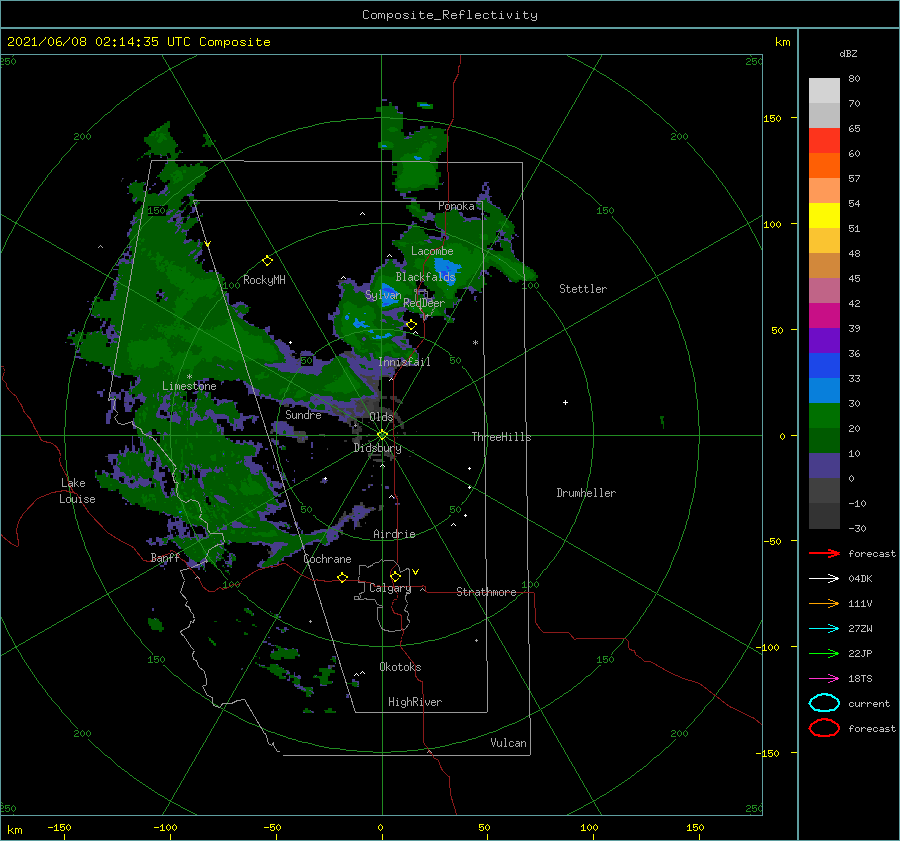Click the yellow diamond marker below RedDeer
900x841 pixels.
[x=412, y=325]
